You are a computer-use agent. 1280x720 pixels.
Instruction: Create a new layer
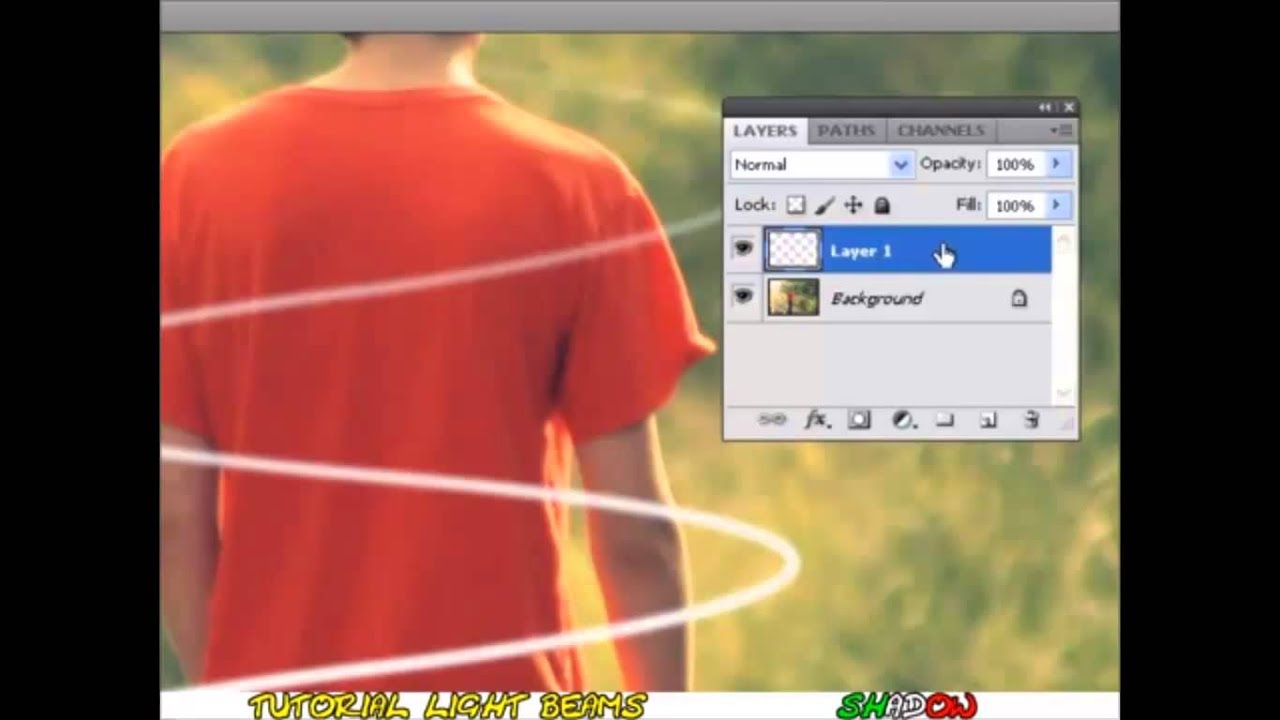click(988, 420)
